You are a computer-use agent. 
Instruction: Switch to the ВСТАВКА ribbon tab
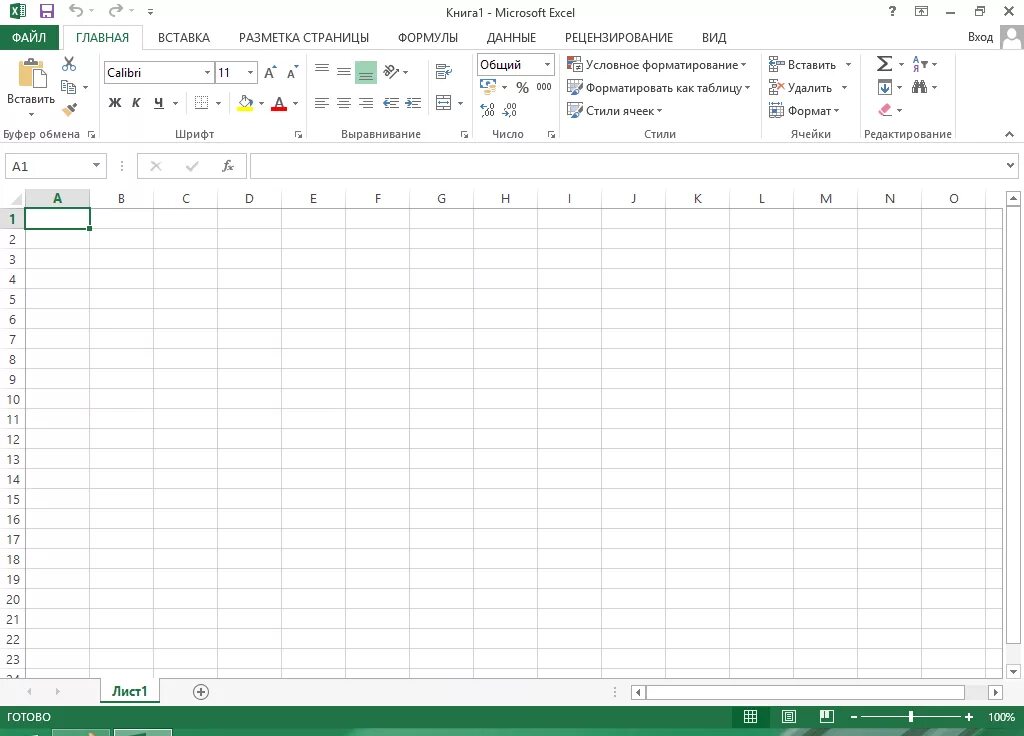click(184, 37)
